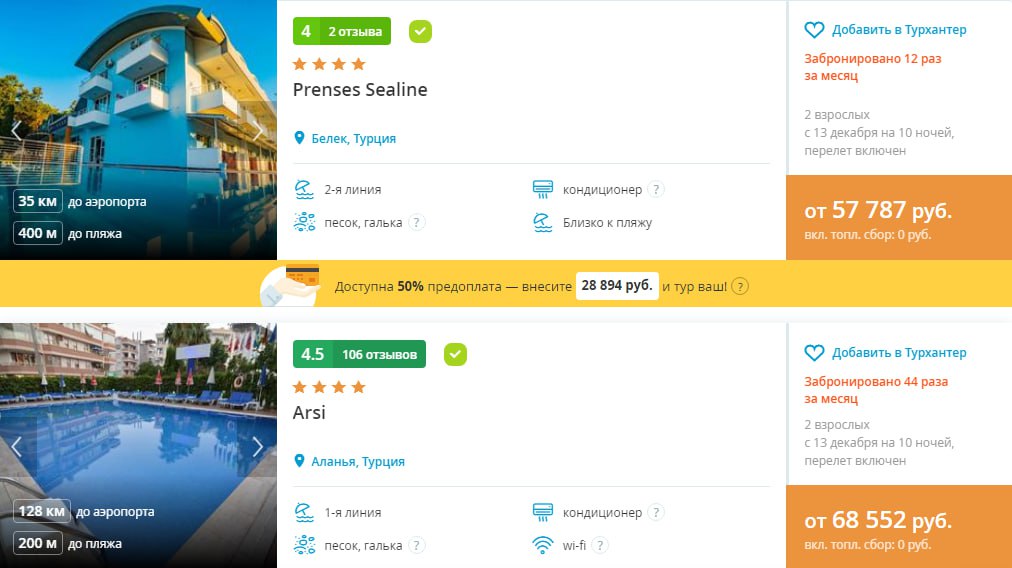
Task: Open Prenses Sealine hotel title
Action: (360, 90)
